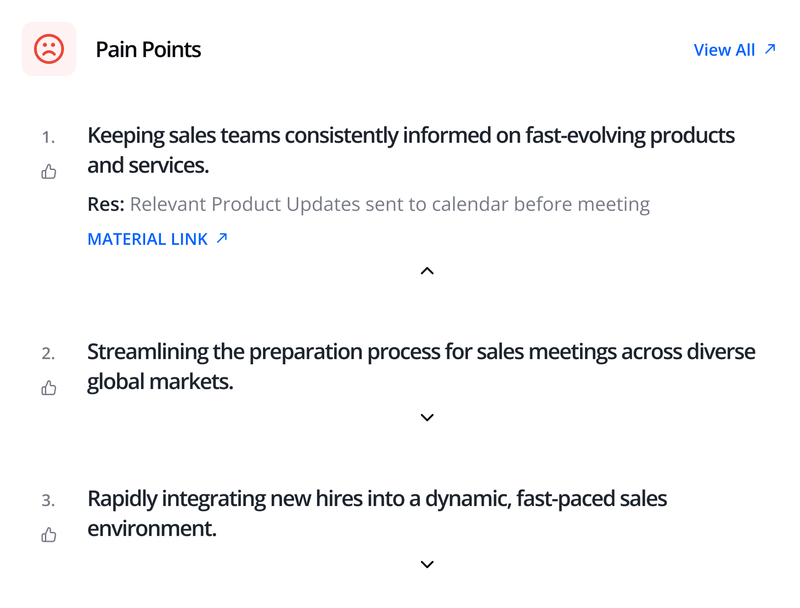Viewport: 800px width, 608px height.
Task: Expand the new hires pain point
Action: pos(427,564)
